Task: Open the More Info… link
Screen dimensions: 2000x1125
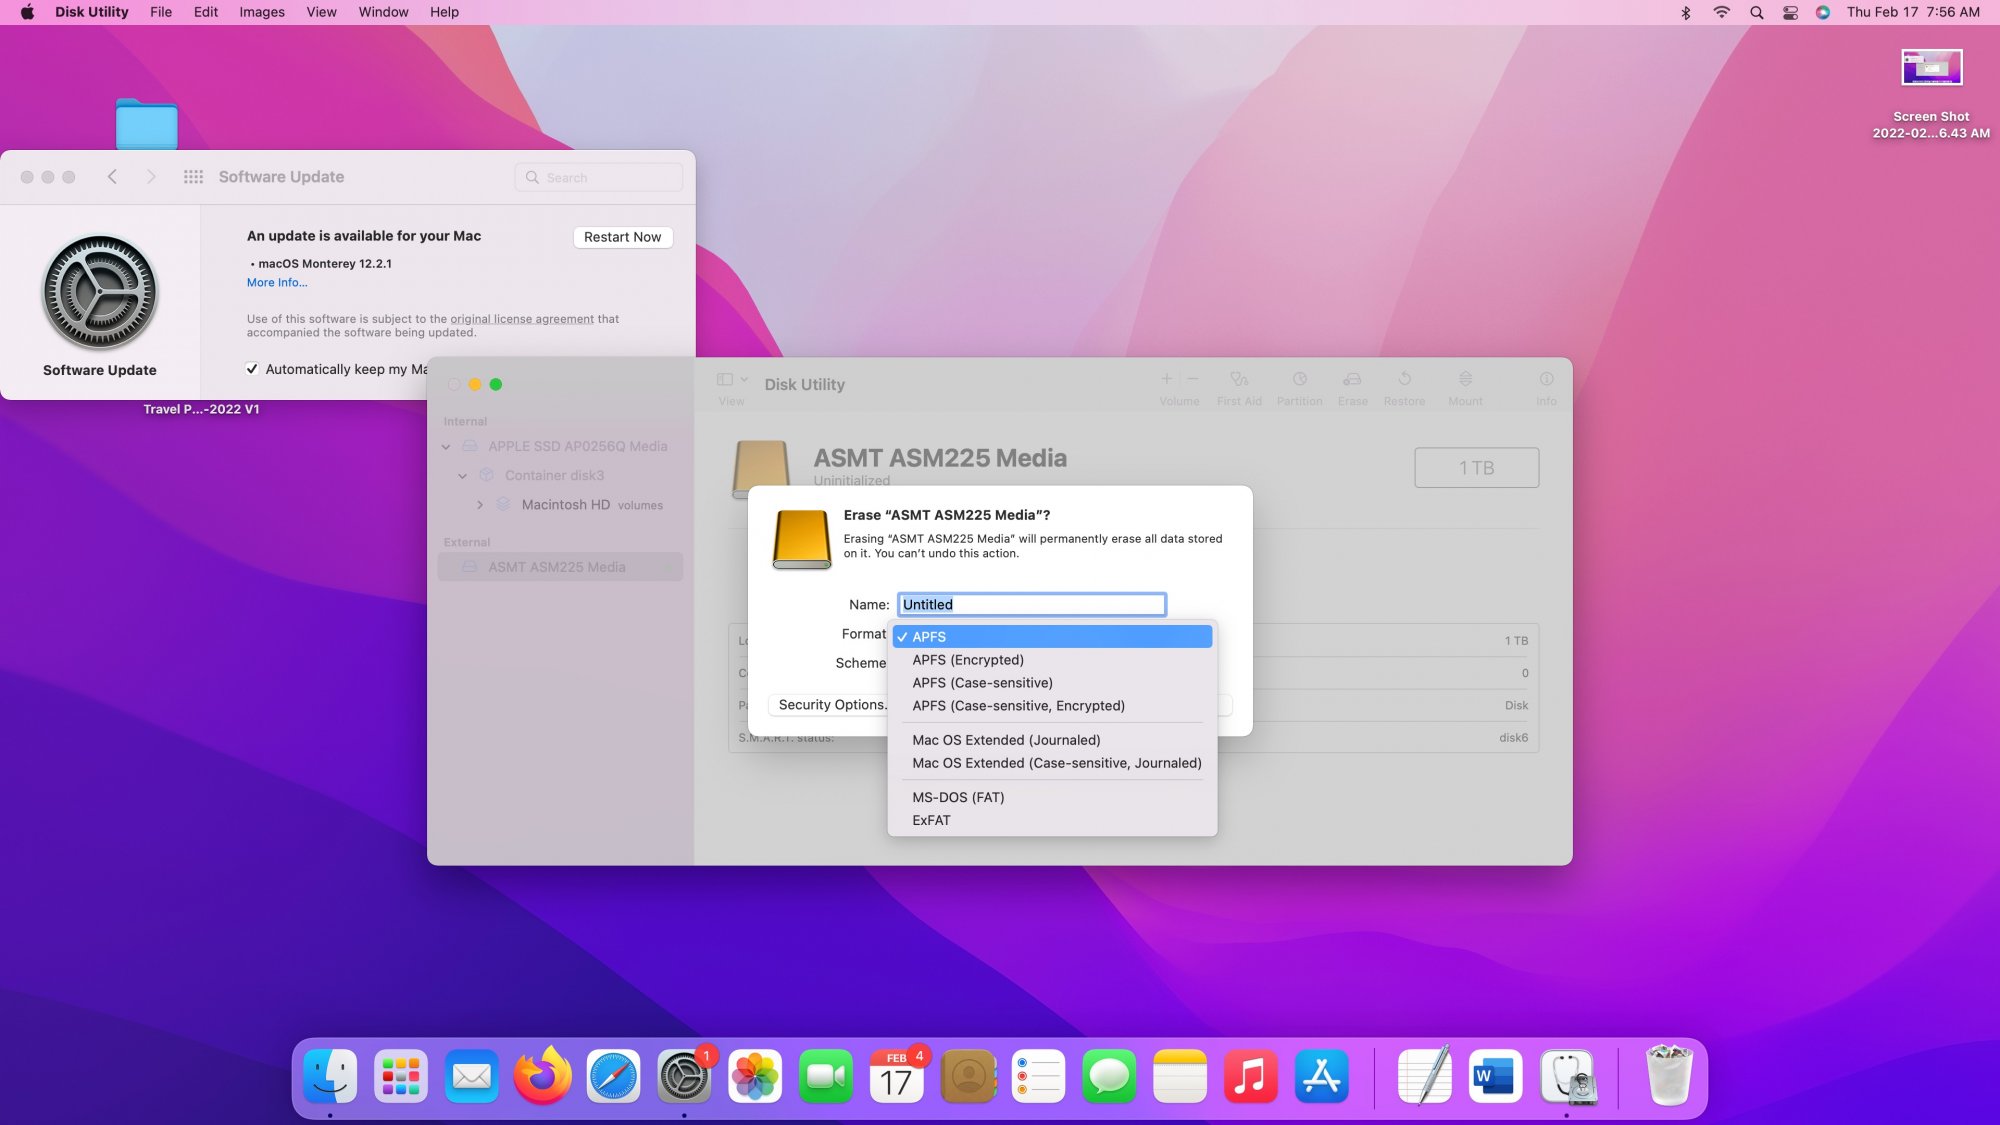Action: 277,283
